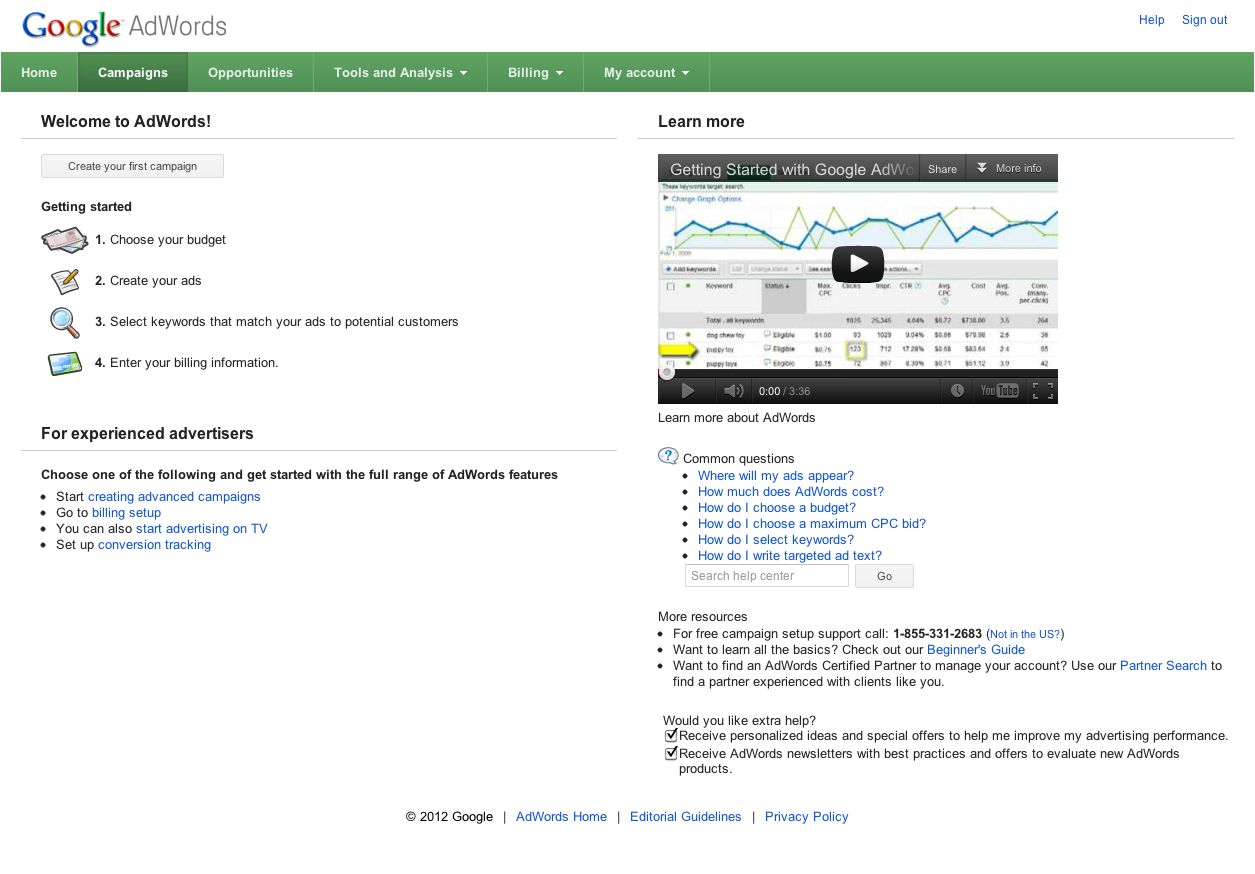Image resolution: width=1255 pixels, height=874 pixels.
Task: Open the Opportunities tab
Action: click(250, 72)
